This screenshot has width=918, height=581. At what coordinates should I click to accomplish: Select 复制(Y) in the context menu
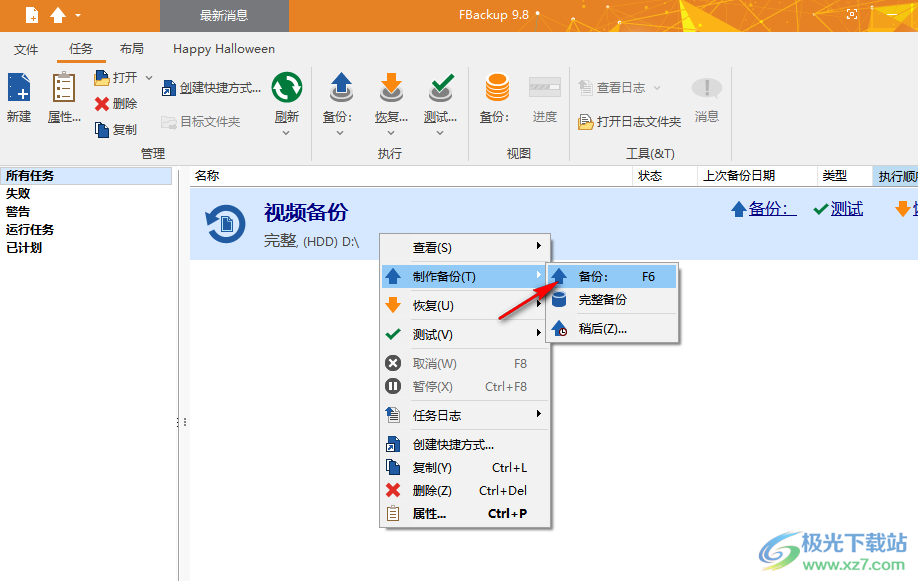[465, 468]
